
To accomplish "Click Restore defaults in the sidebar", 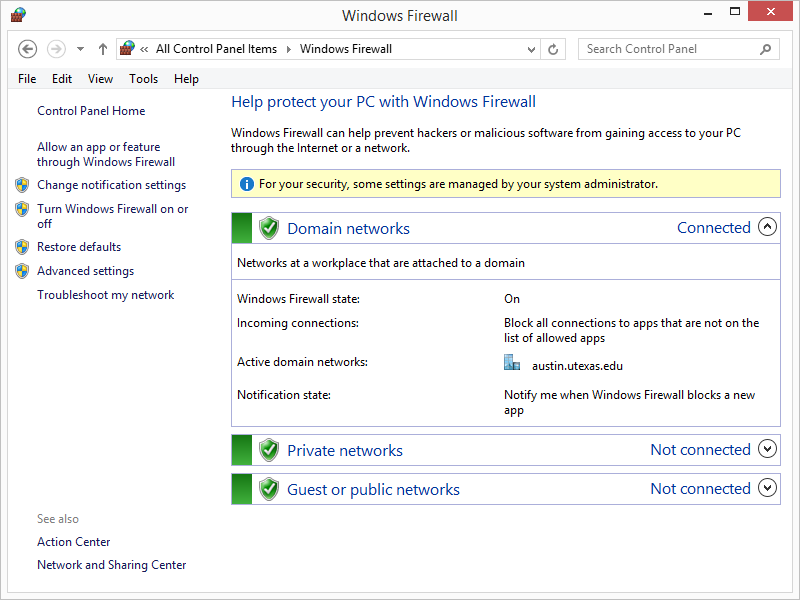I will click(79, 247).
